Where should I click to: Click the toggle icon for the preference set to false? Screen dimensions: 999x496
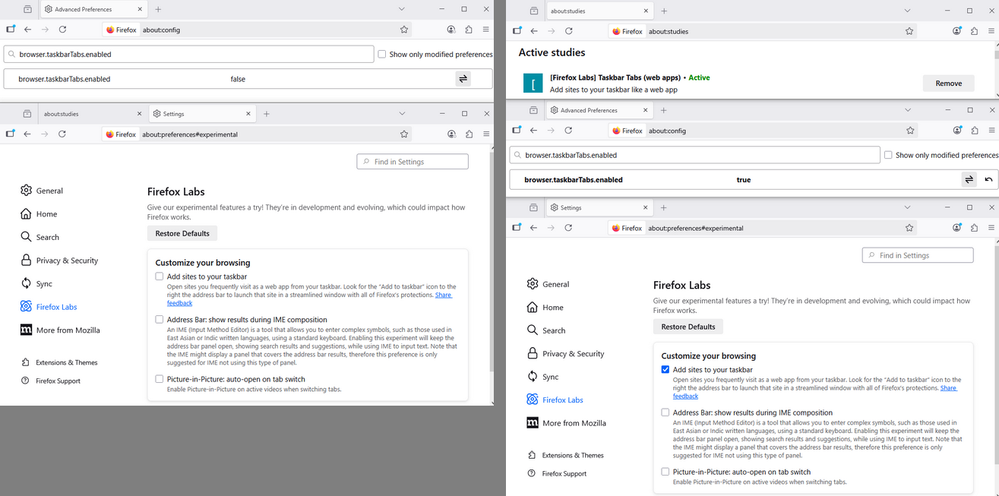pyautogui.click(x=463, y=78)
